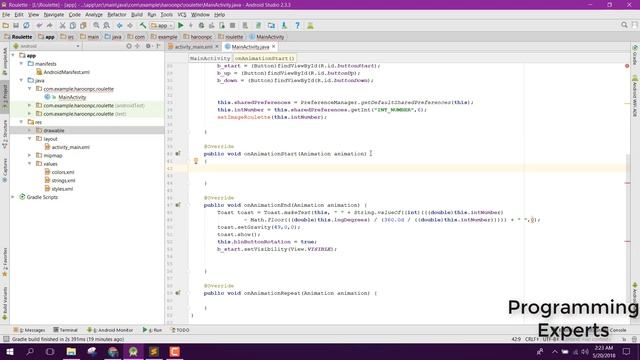This screenshot has width=640, height=360.
Task: Switch to the activity_main.xml editor tab
Action: pos(193,47)
